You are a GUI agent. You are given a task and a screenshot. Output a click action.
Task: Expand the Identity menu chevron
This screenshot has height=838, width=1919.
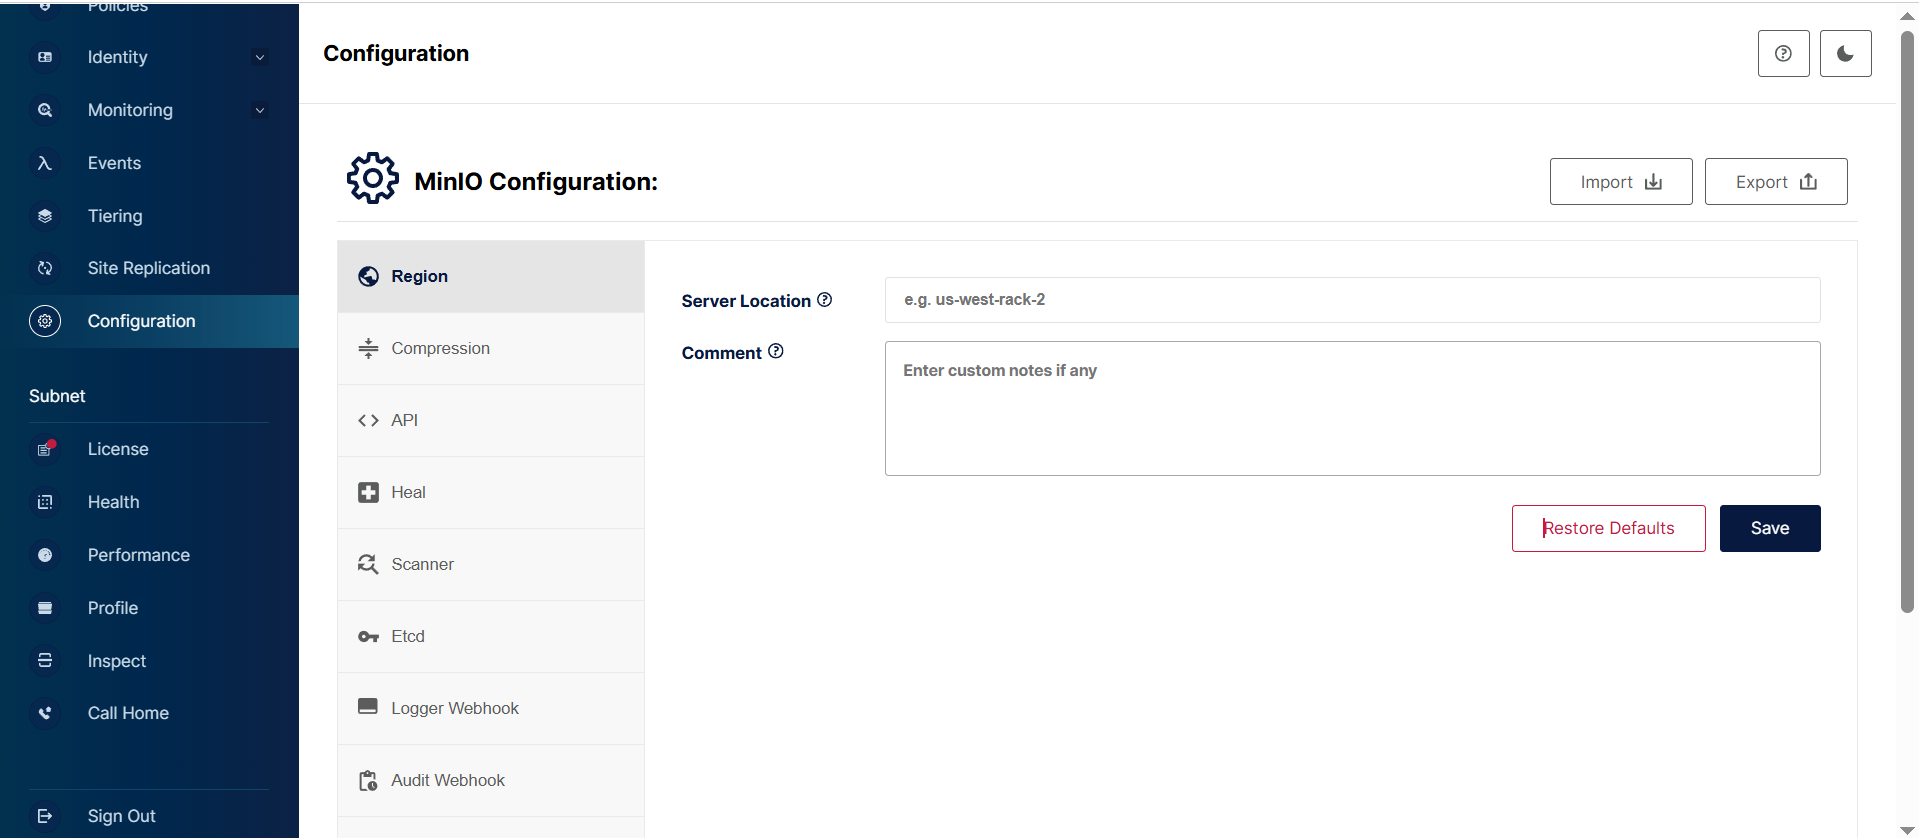point(260,57)
